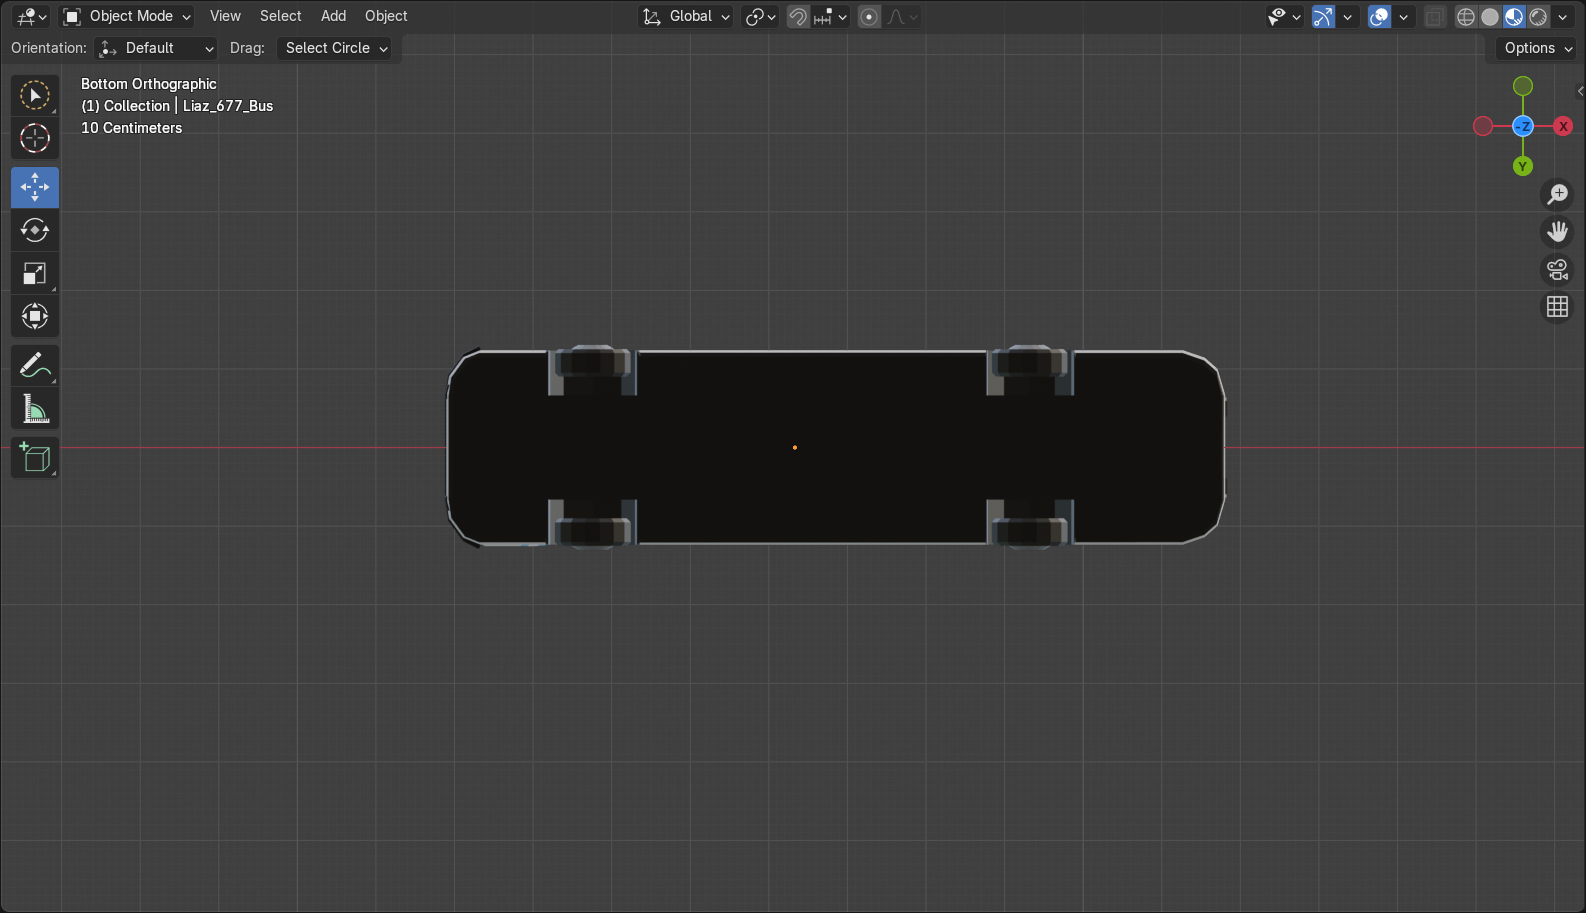Select the Add Cube tool
1586x913 pixels.
tap(35, 458)
